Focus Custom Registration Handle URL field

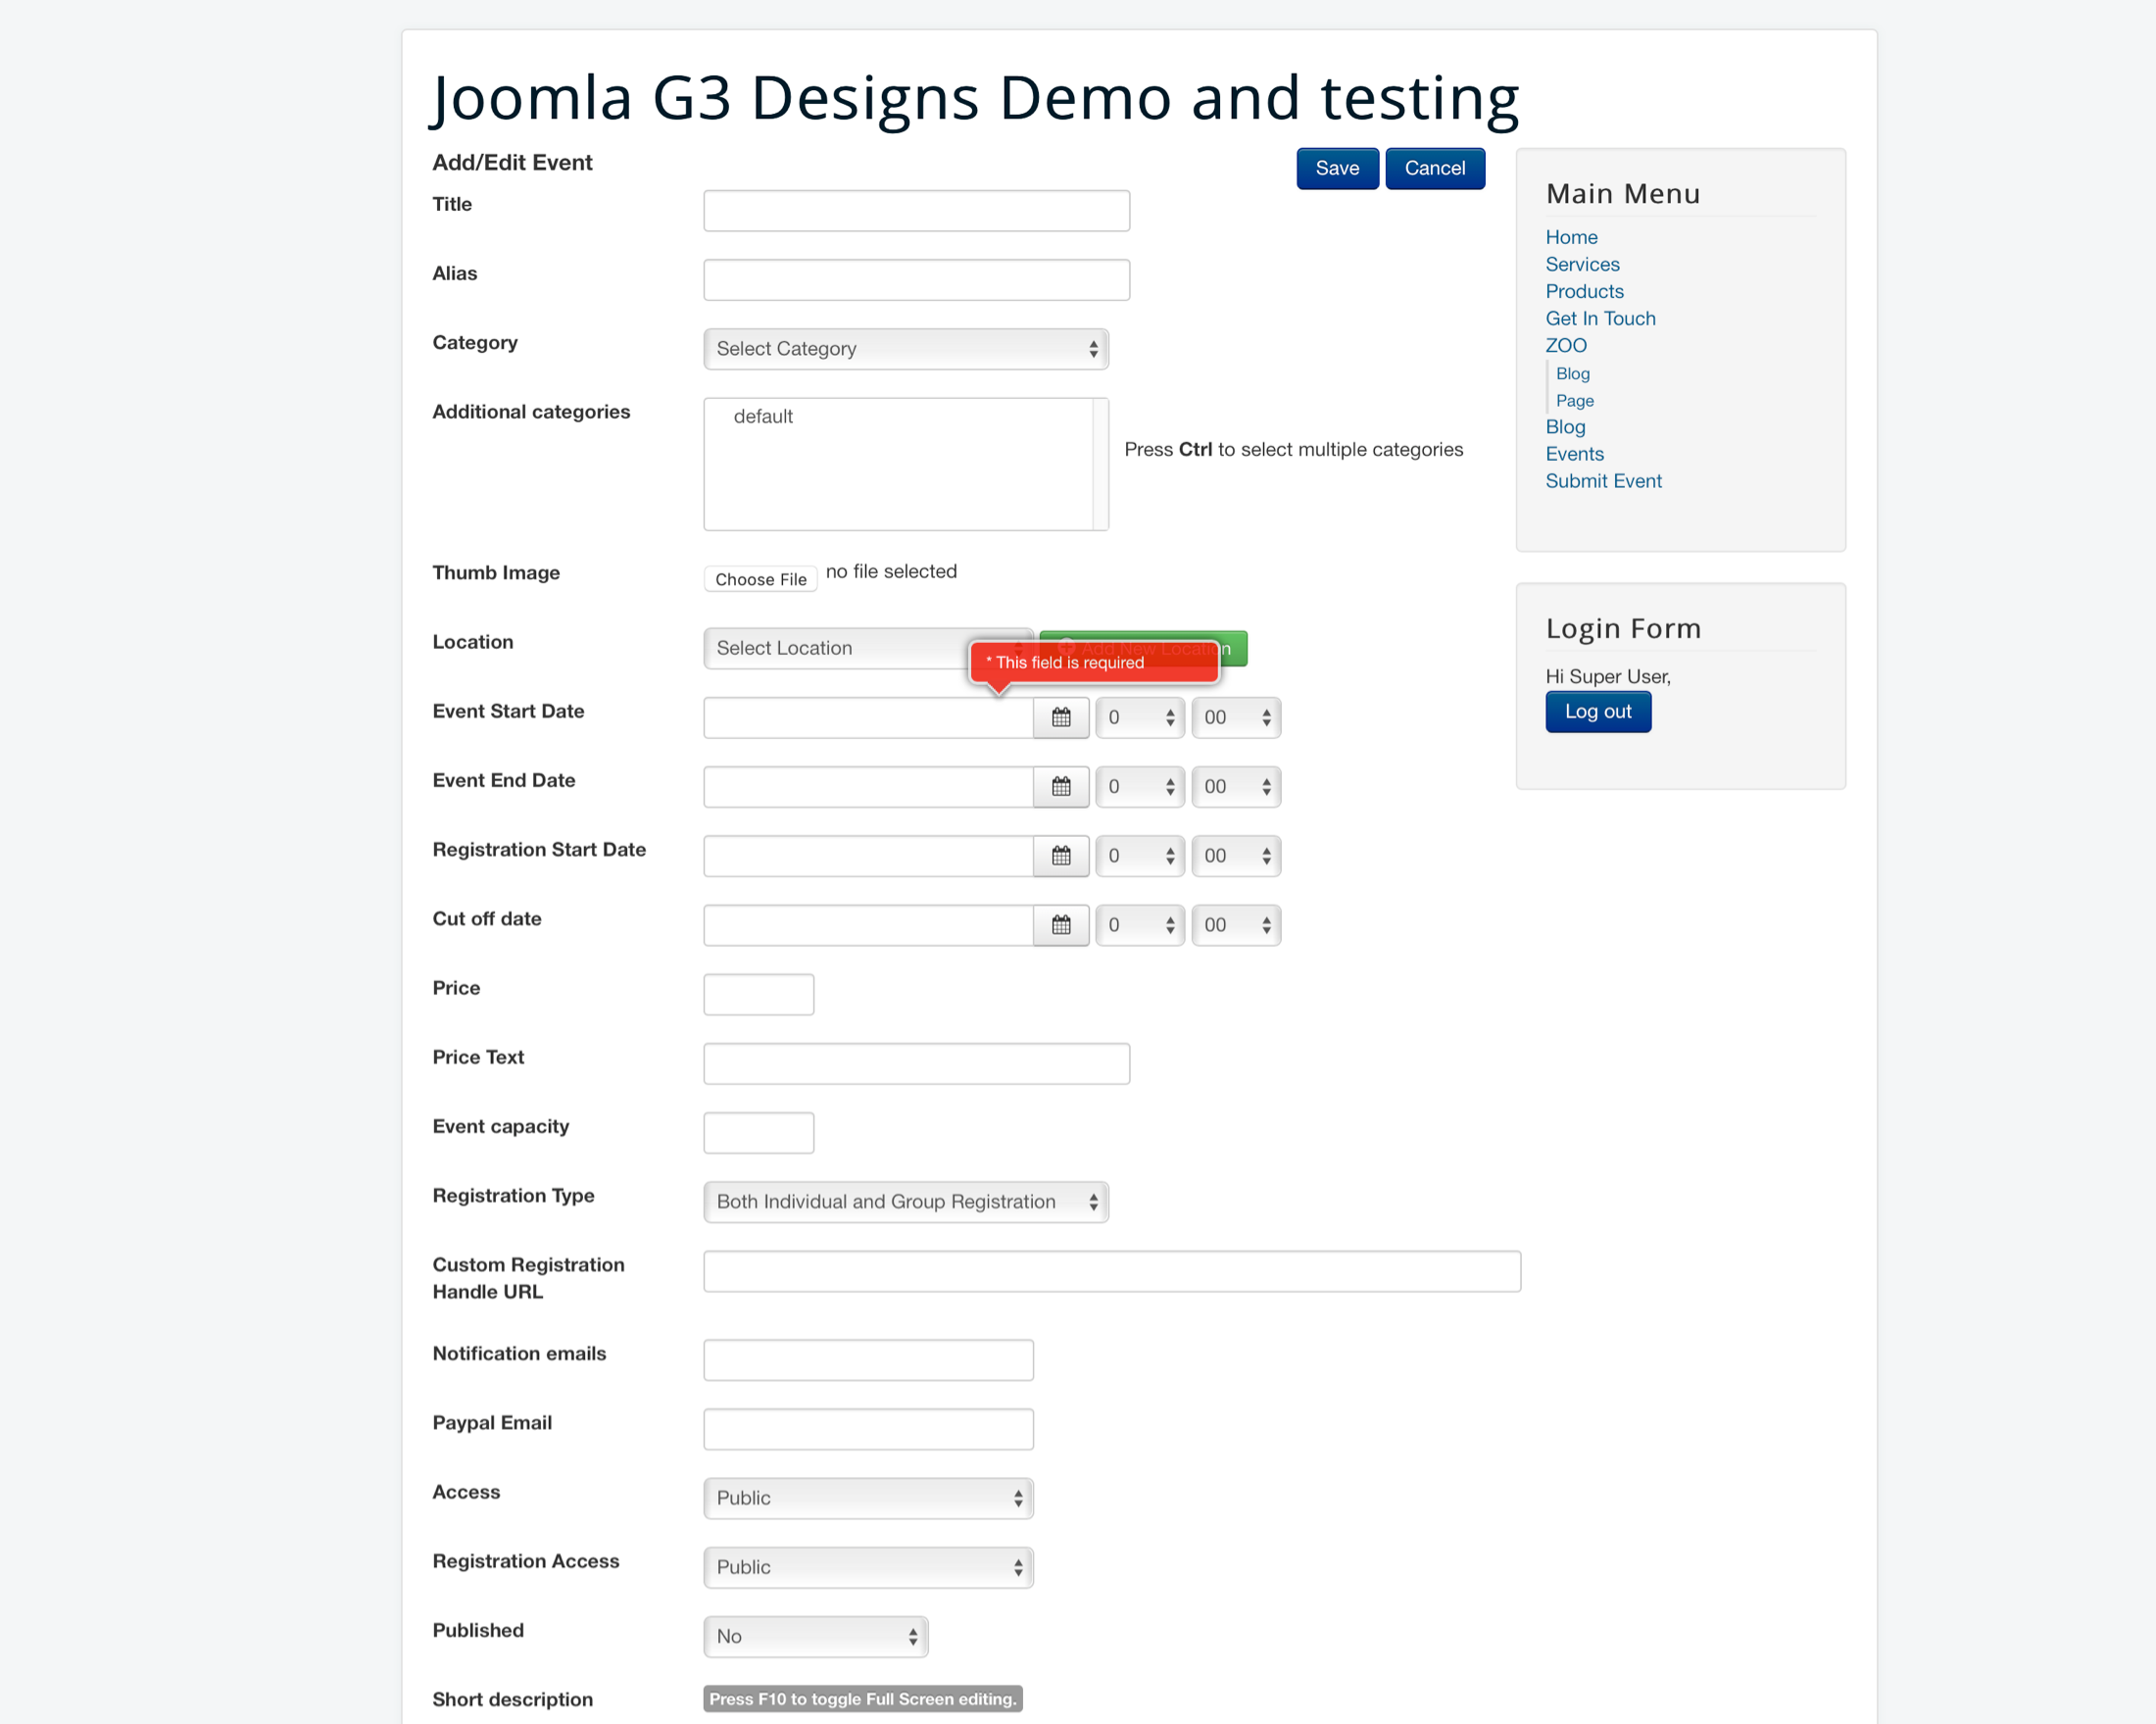(1112, 1270)
